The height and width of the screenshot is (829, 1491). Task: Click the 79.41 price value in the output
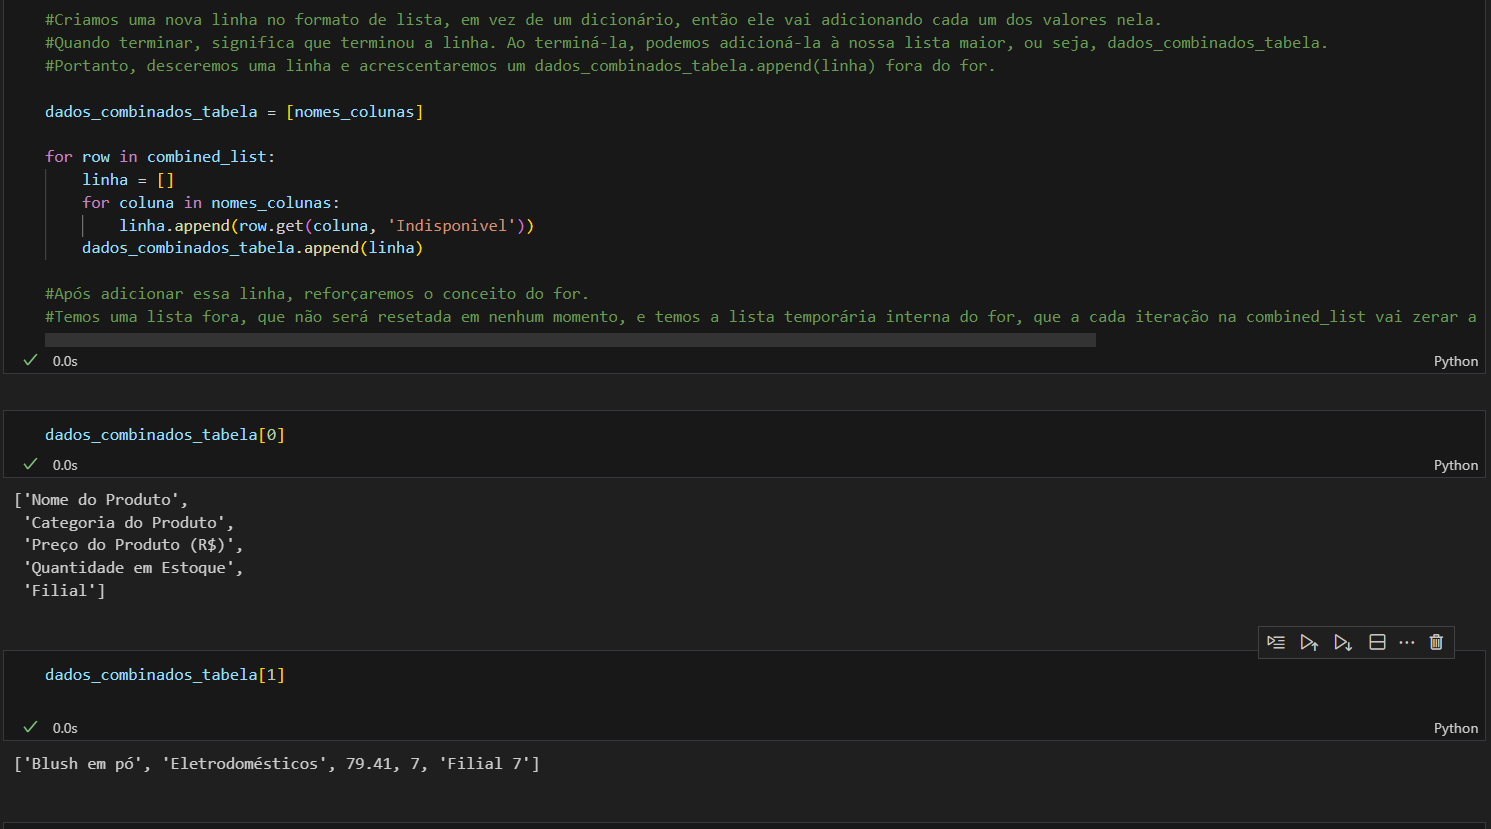[x=369, y=764]
